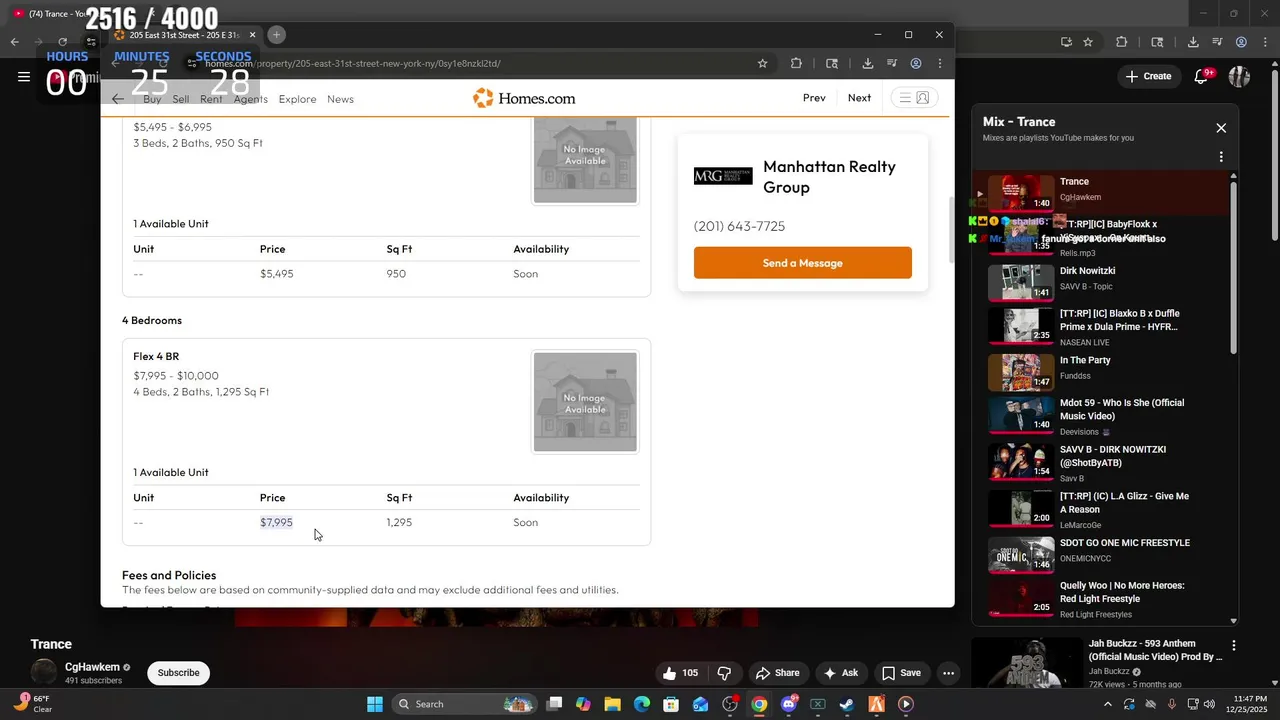Screen dimensions: 1280x720
Task: Like the Trance video on YouTube
Action: (680, 673)
